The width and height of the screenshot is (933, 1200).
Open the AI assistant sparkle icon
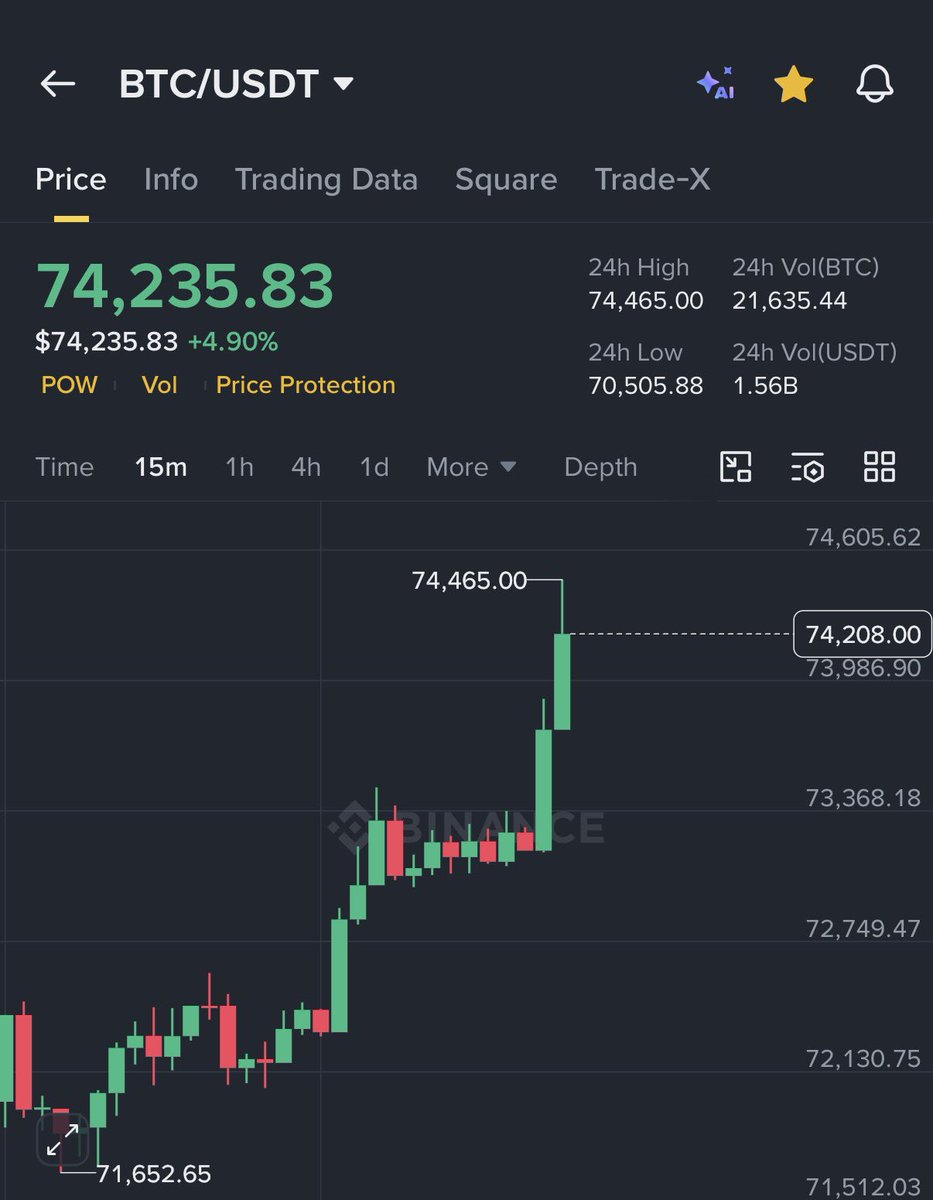tap(716, 85)
